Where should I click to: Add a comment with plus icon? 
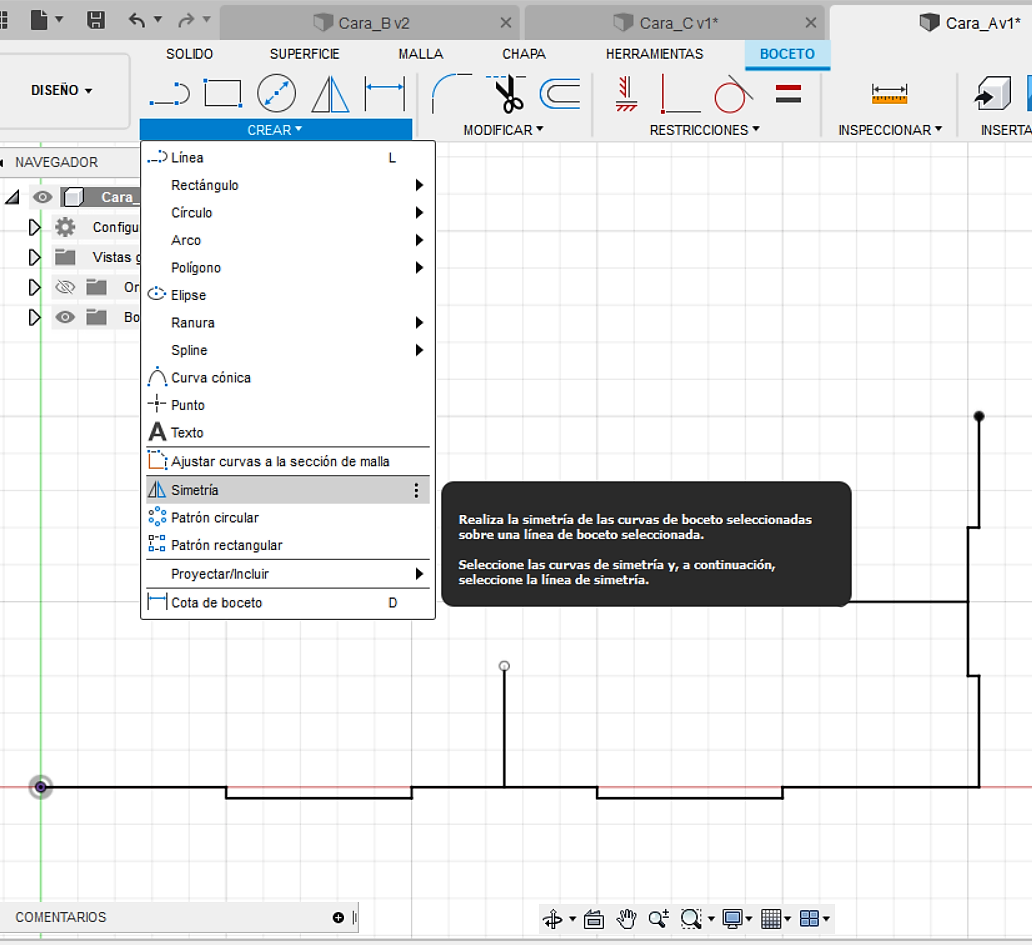(x=338, y=917)
